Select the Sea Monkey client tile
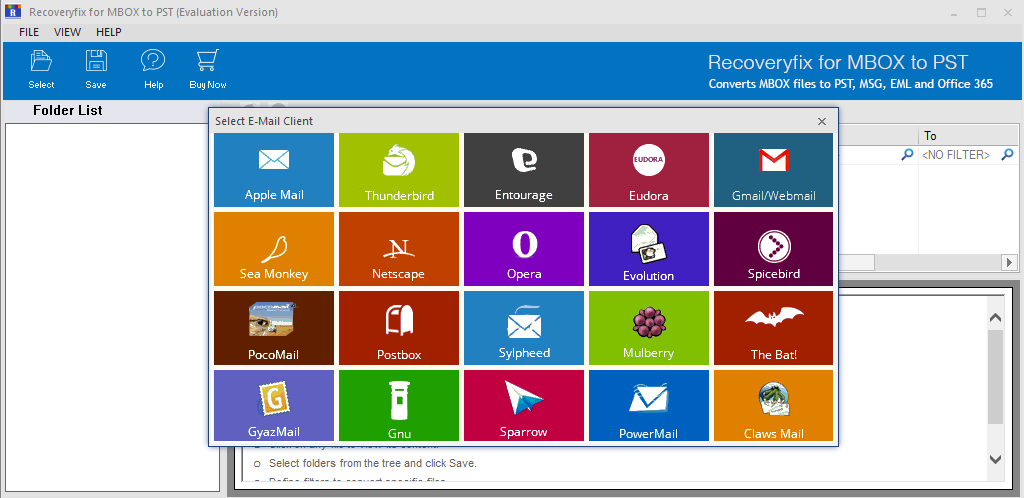 click(x=274, y=249)
